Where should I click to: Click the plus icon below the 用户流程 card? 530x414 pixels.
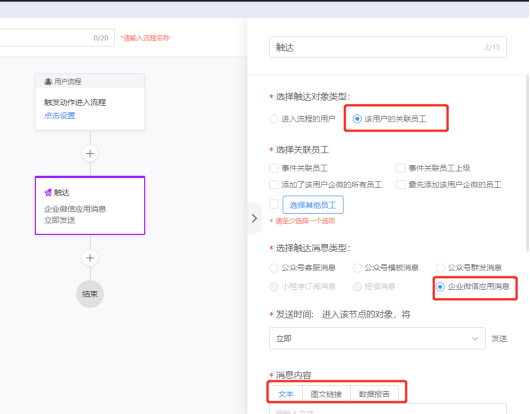90,153
